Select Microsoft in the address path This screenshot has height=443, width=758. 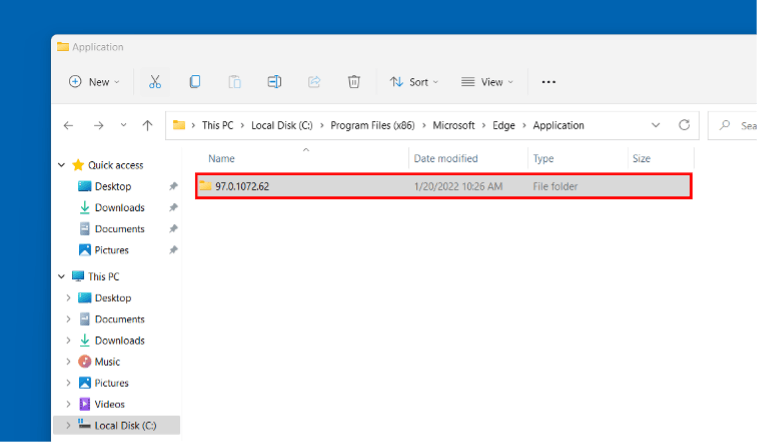click(x=453, y=125)
